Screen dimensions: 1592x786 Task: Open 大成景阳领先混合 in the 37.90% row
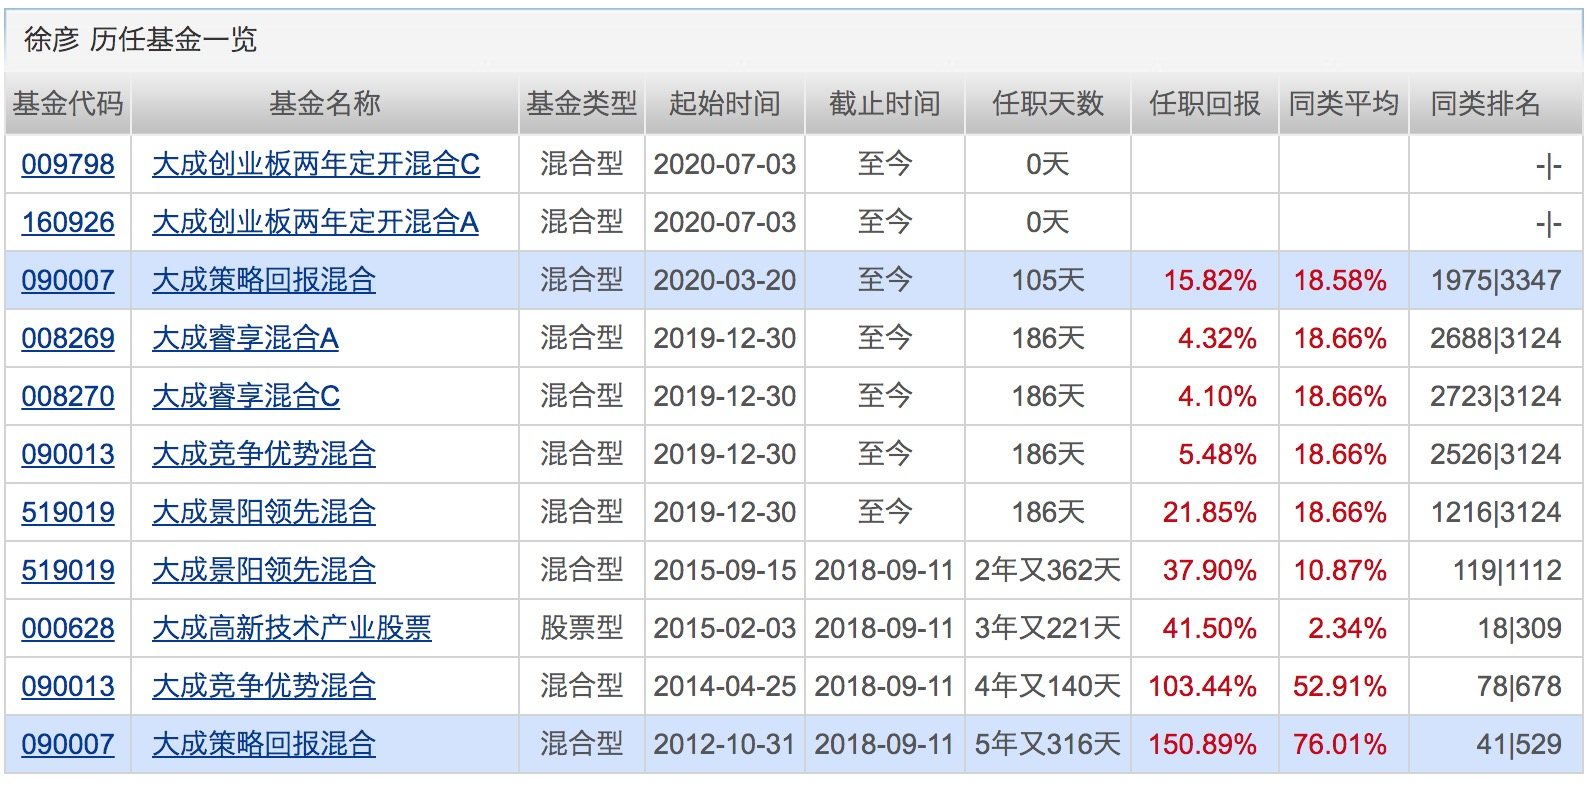coord(264,570)
